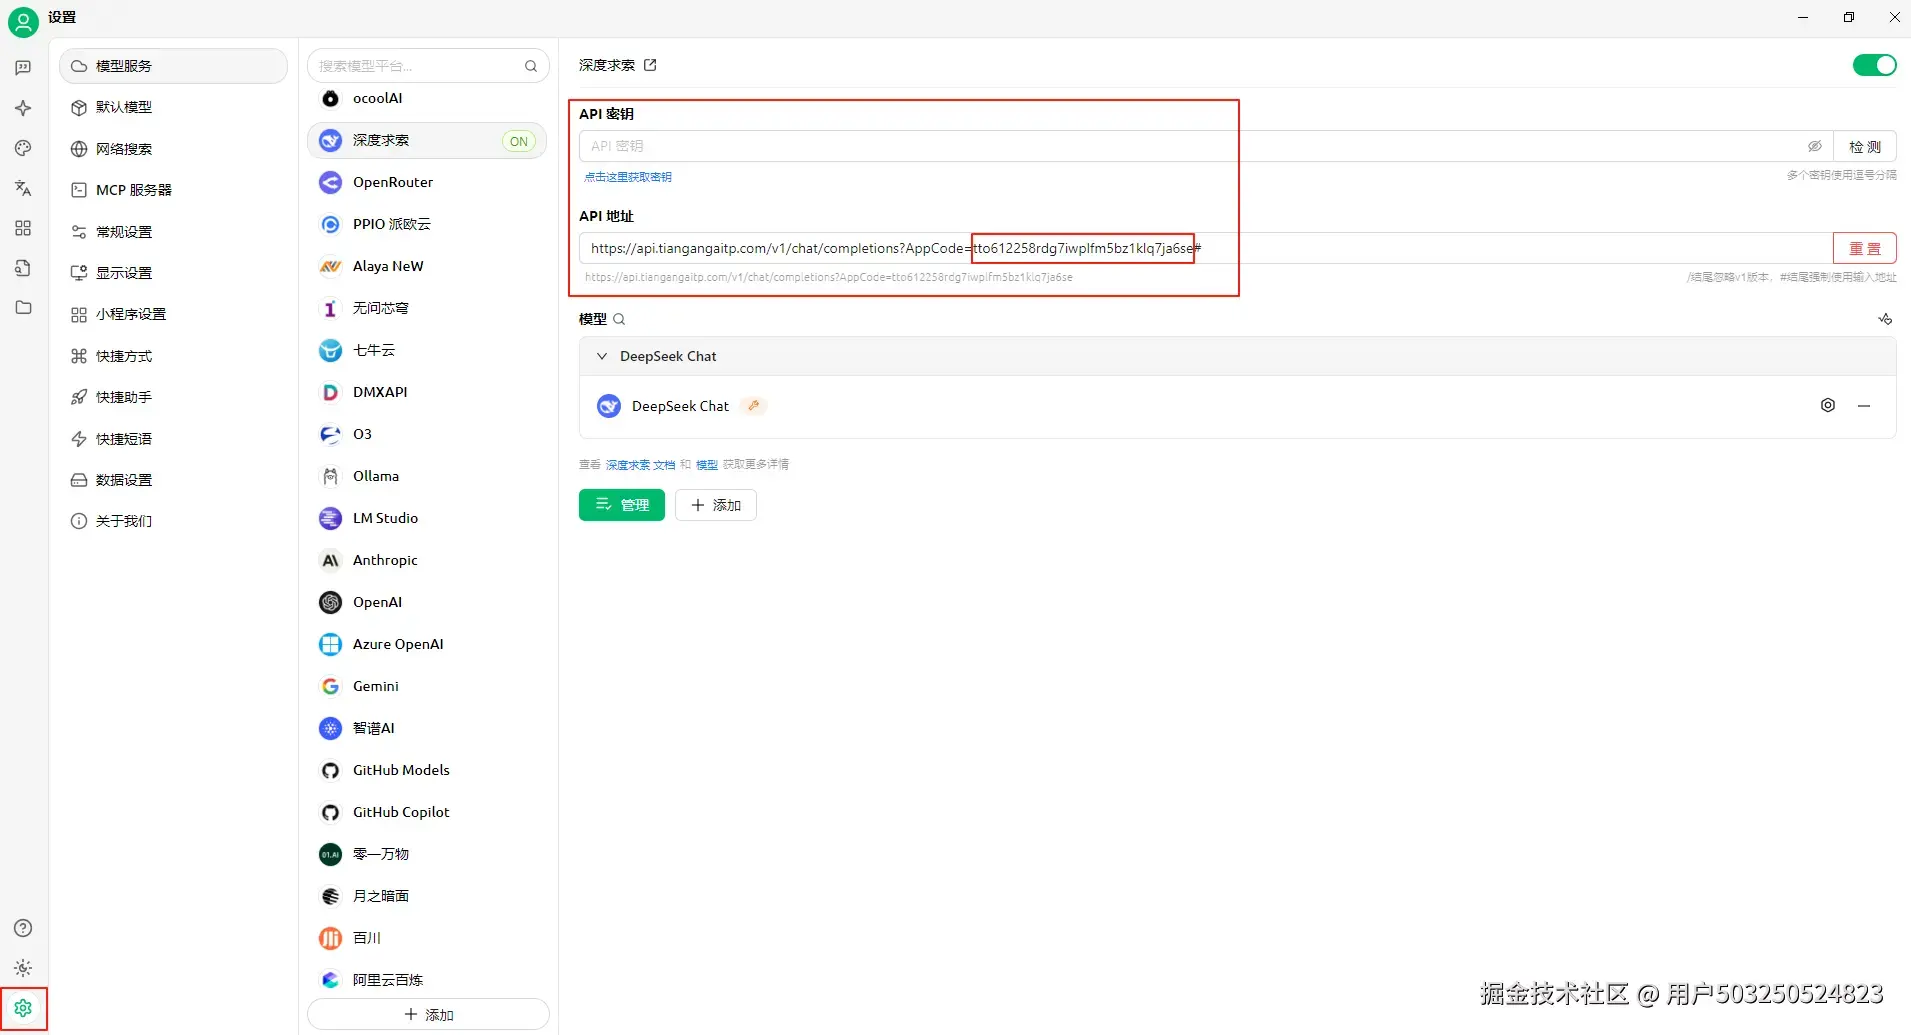
Task: Open the knowledge base sidebar icon
Action: 23,268
